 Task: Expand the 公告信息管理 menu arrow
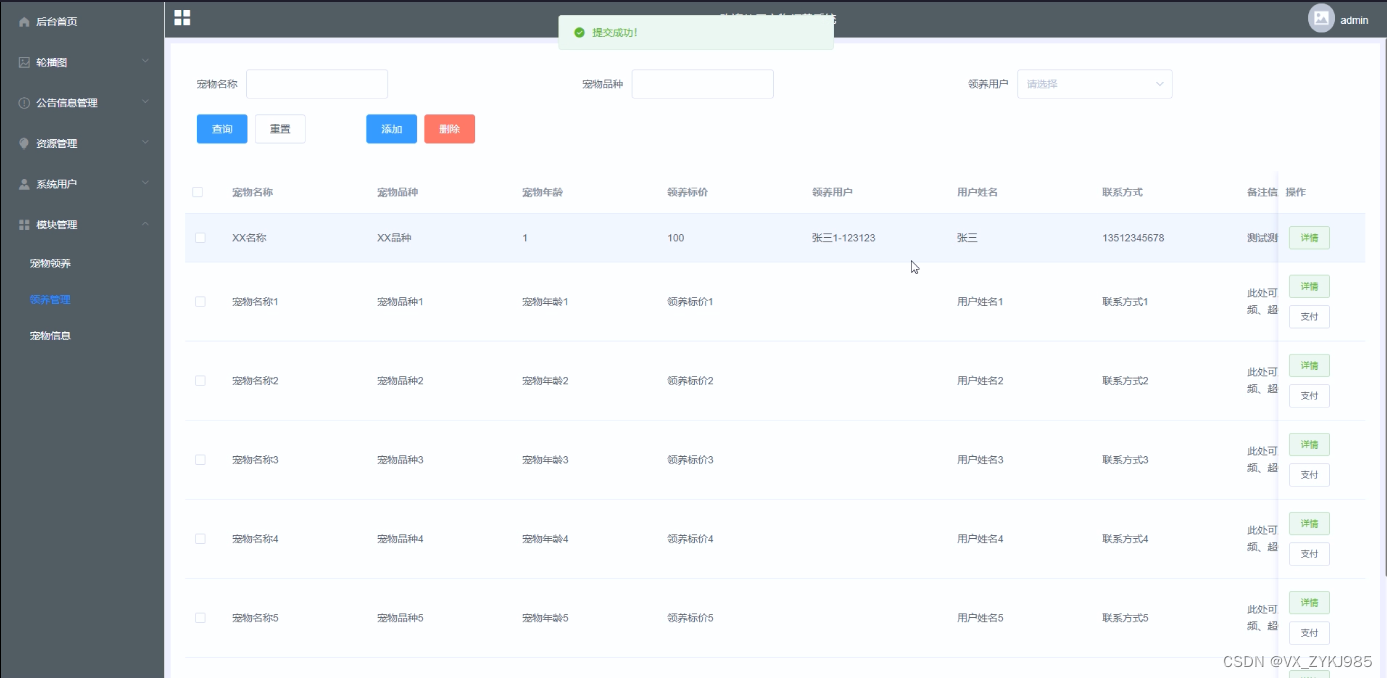click(145, 102)
